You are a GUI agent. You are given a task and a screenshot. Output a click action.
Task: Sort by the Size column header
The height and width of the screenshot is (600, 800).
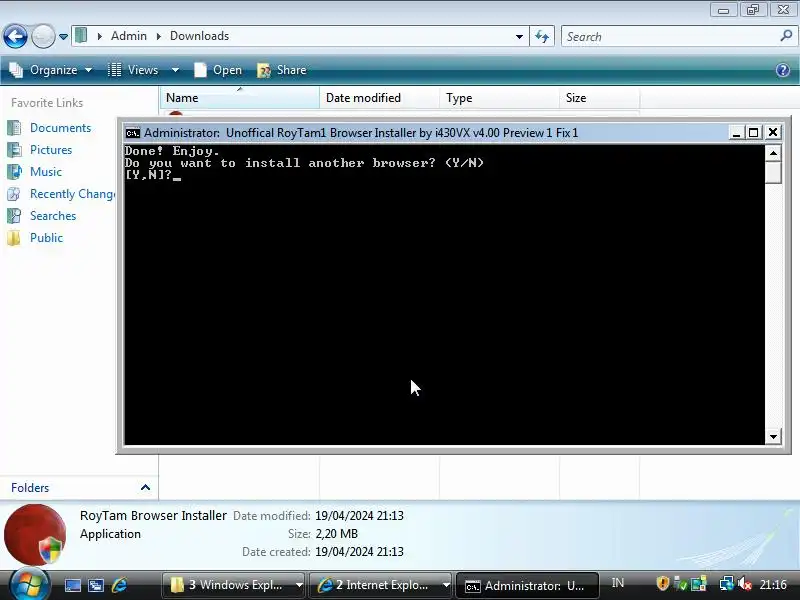(x=599, y=97)
